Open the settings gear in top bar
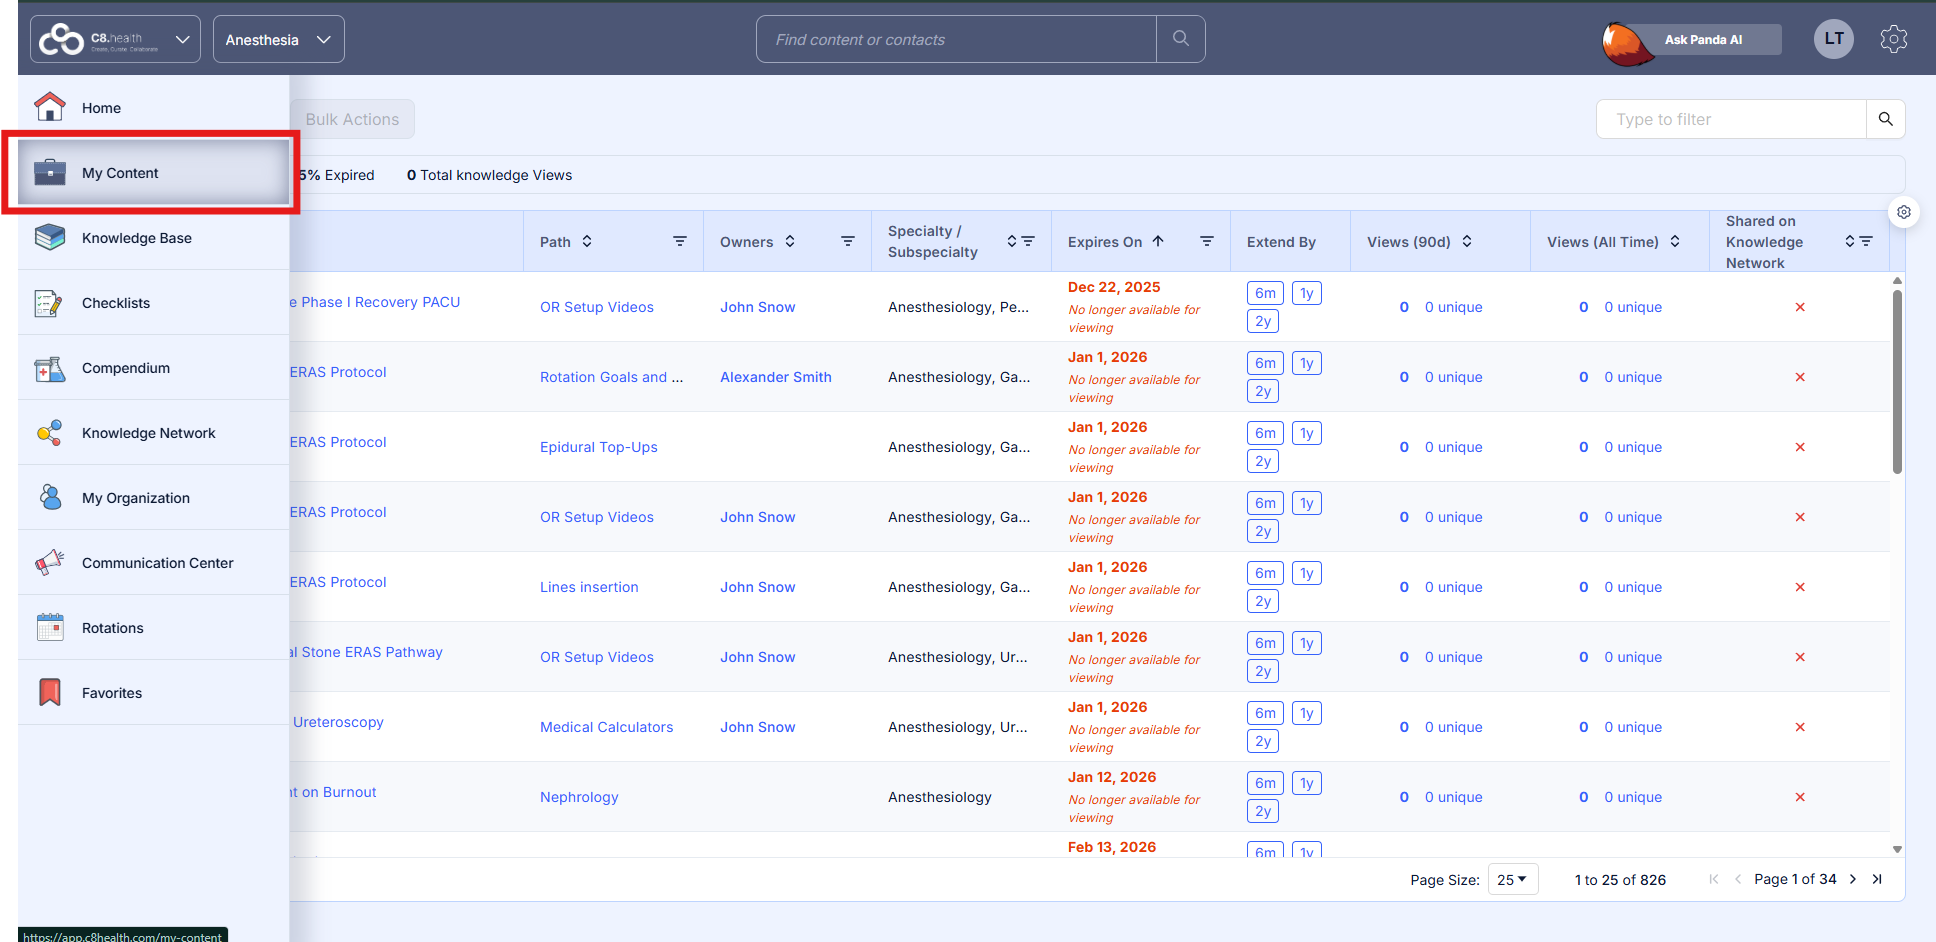 tap(1893, 39)
